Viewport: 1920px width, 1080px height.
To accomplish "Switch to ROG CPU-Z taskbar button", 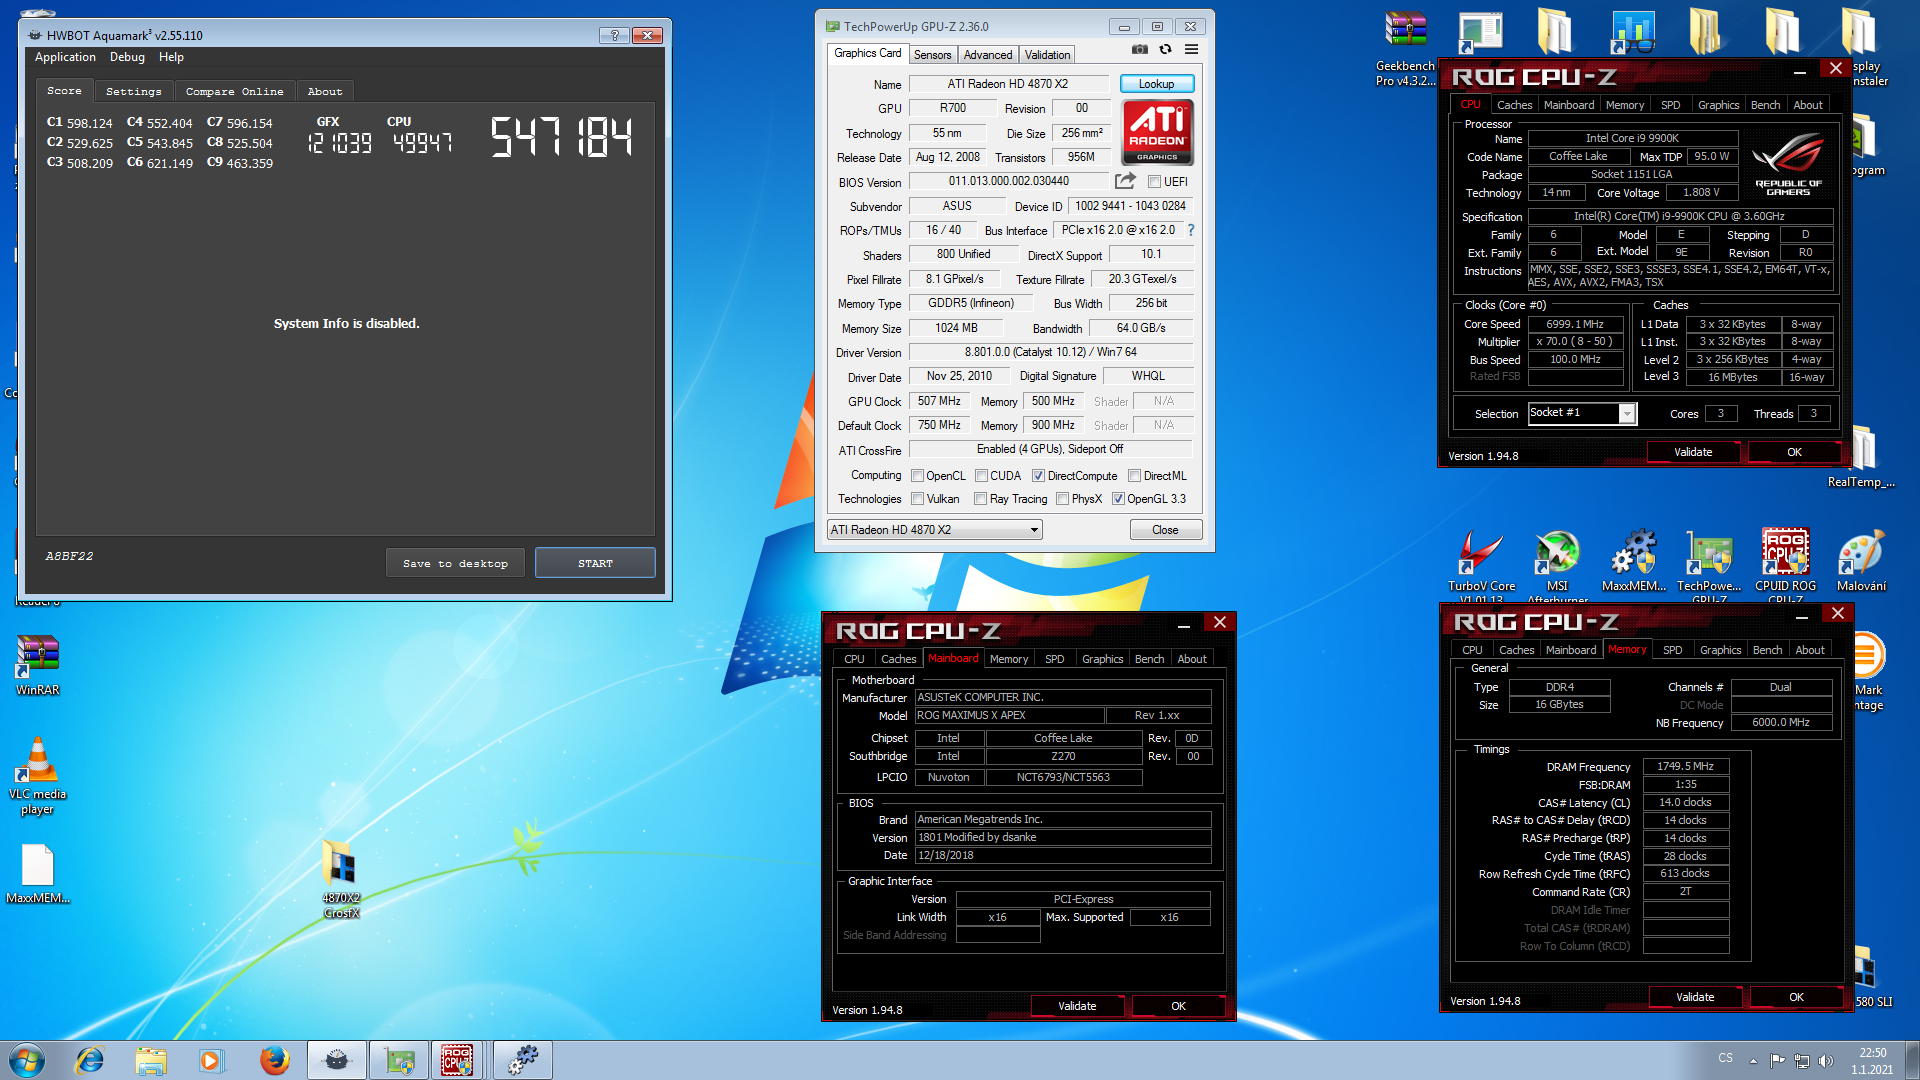I will (458, 1060).
